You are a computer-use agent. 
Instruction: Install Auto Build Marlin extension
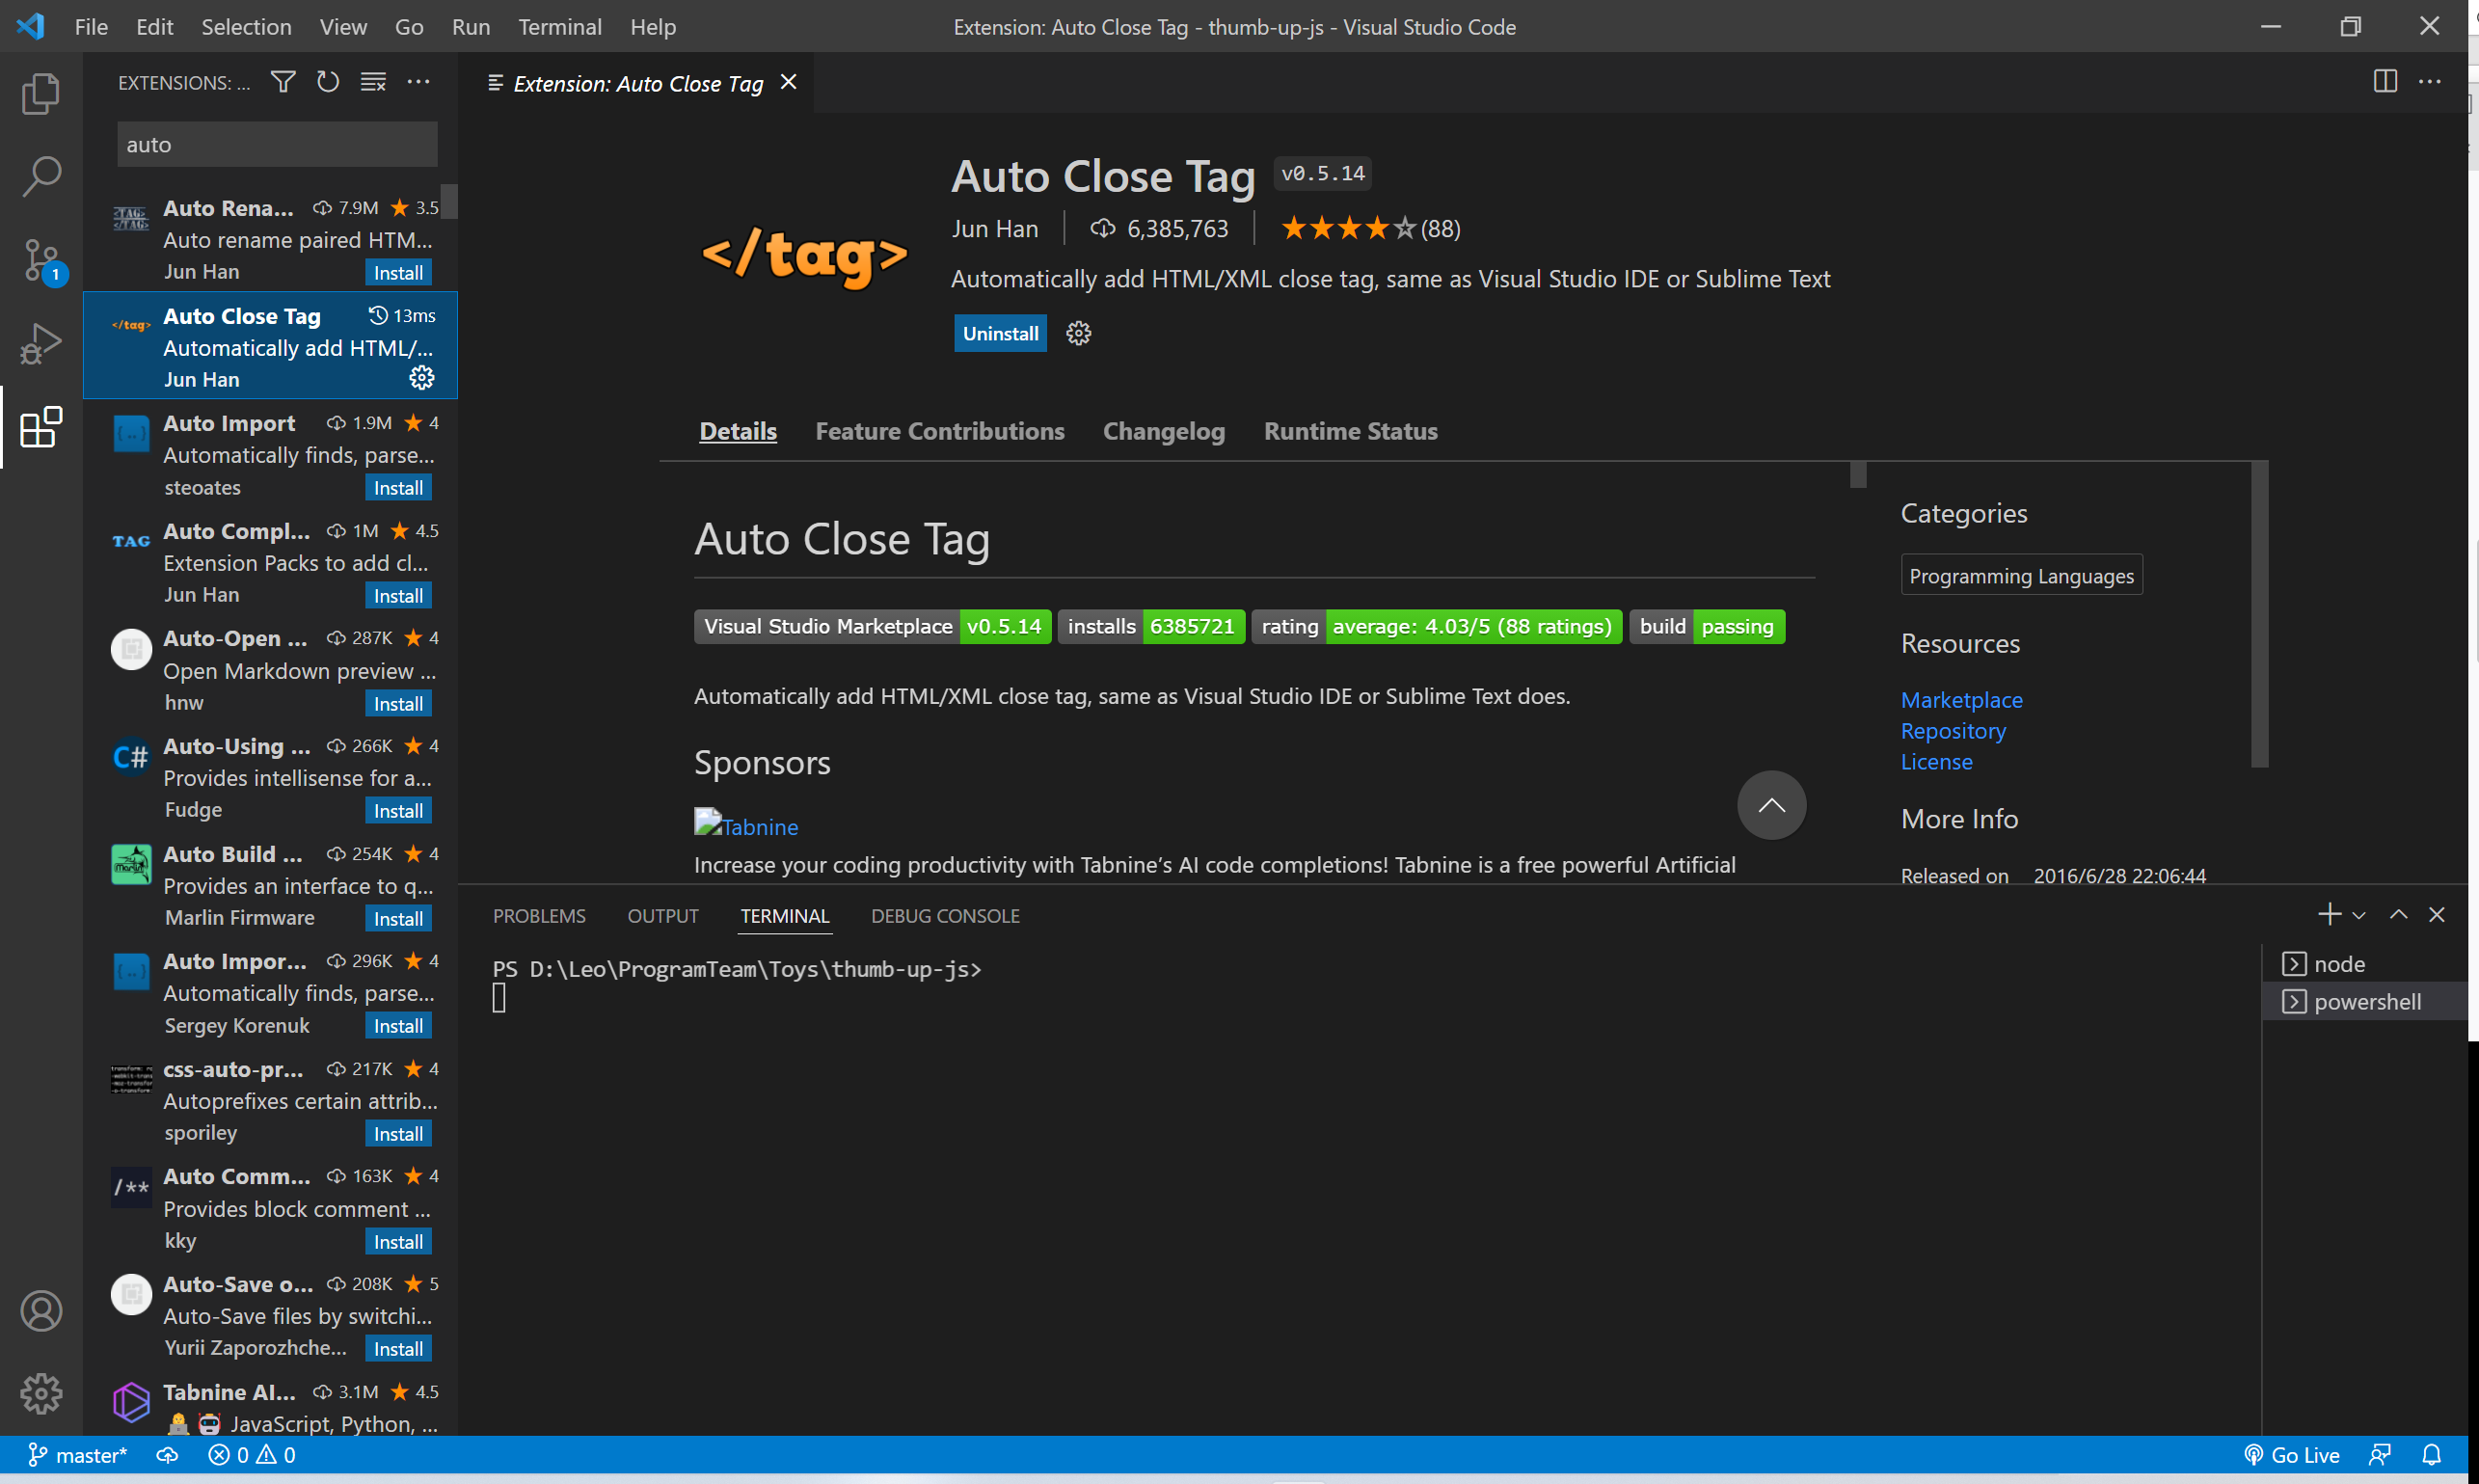[398, 919]
